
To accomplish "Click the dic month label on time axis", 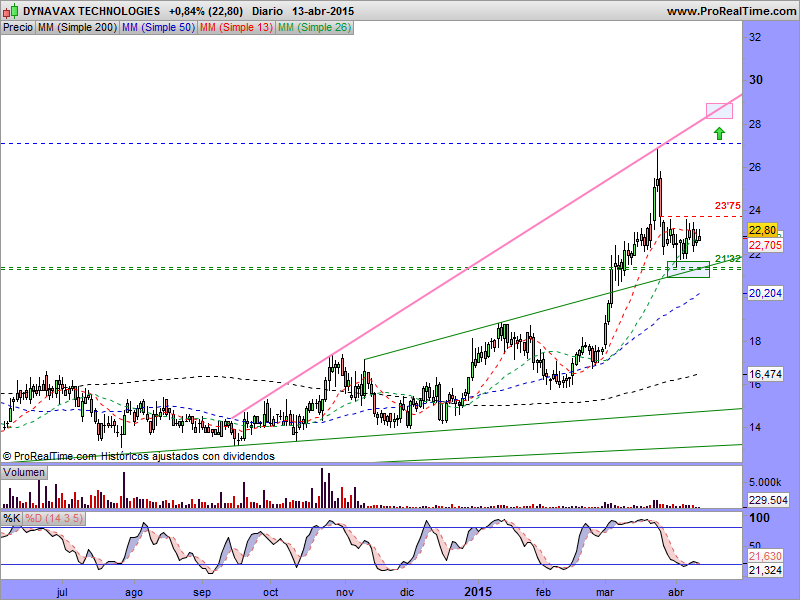I will pyautogui.click(x=407, y=592).
